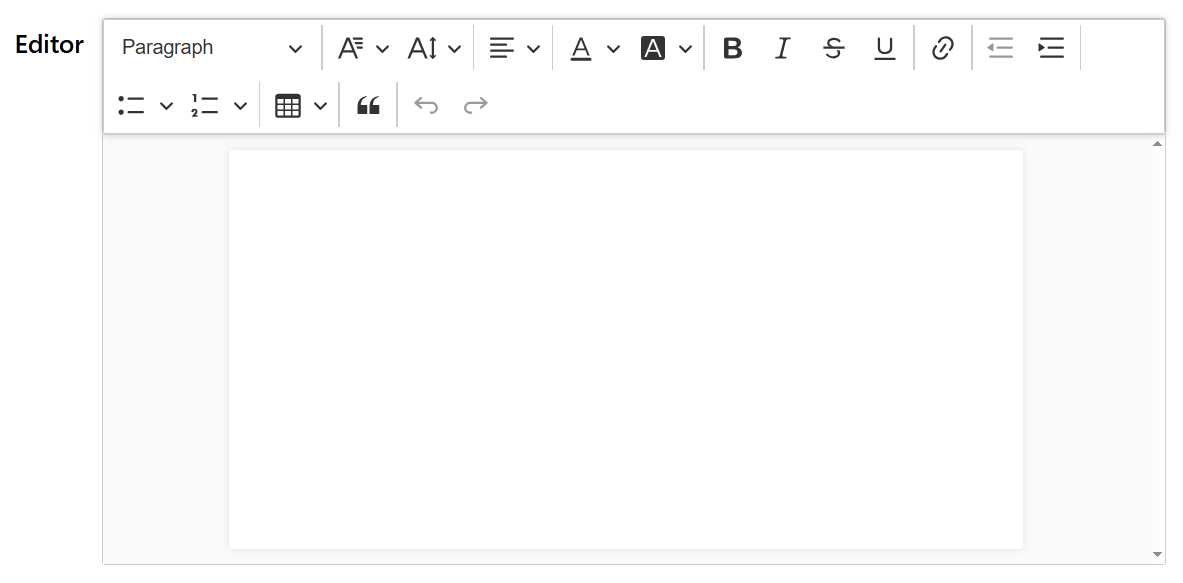
Task: Insert a link with the chain icon
Action: click(x=942, y=48)
